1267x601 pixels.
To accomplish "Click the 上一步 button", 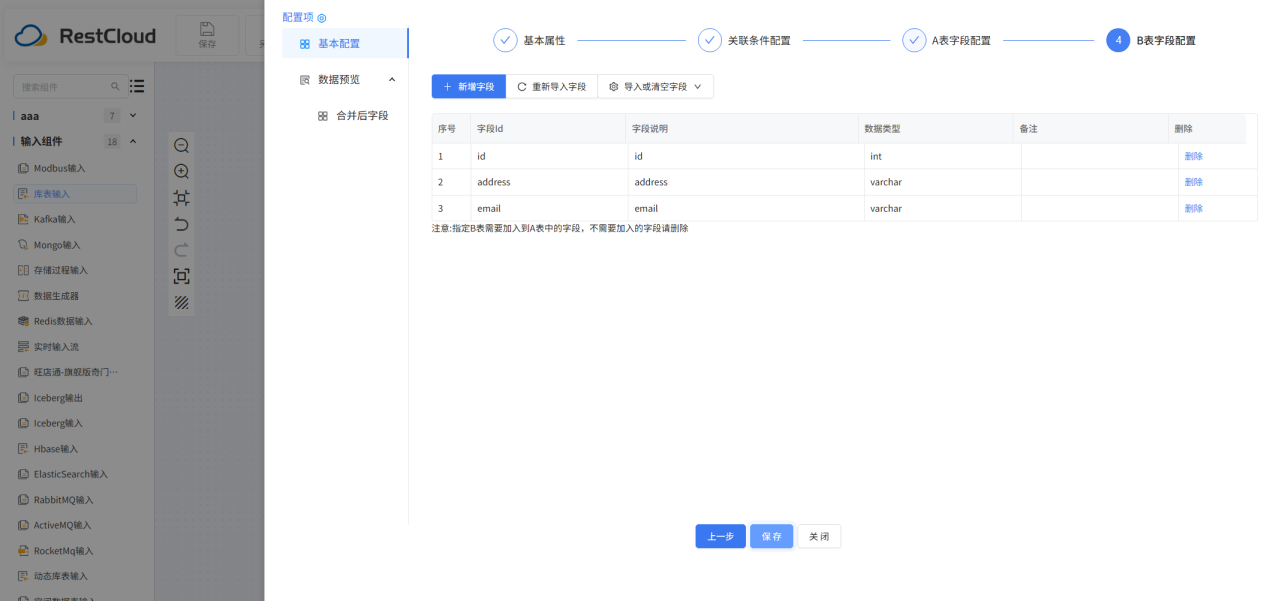I will pos(721,537).
